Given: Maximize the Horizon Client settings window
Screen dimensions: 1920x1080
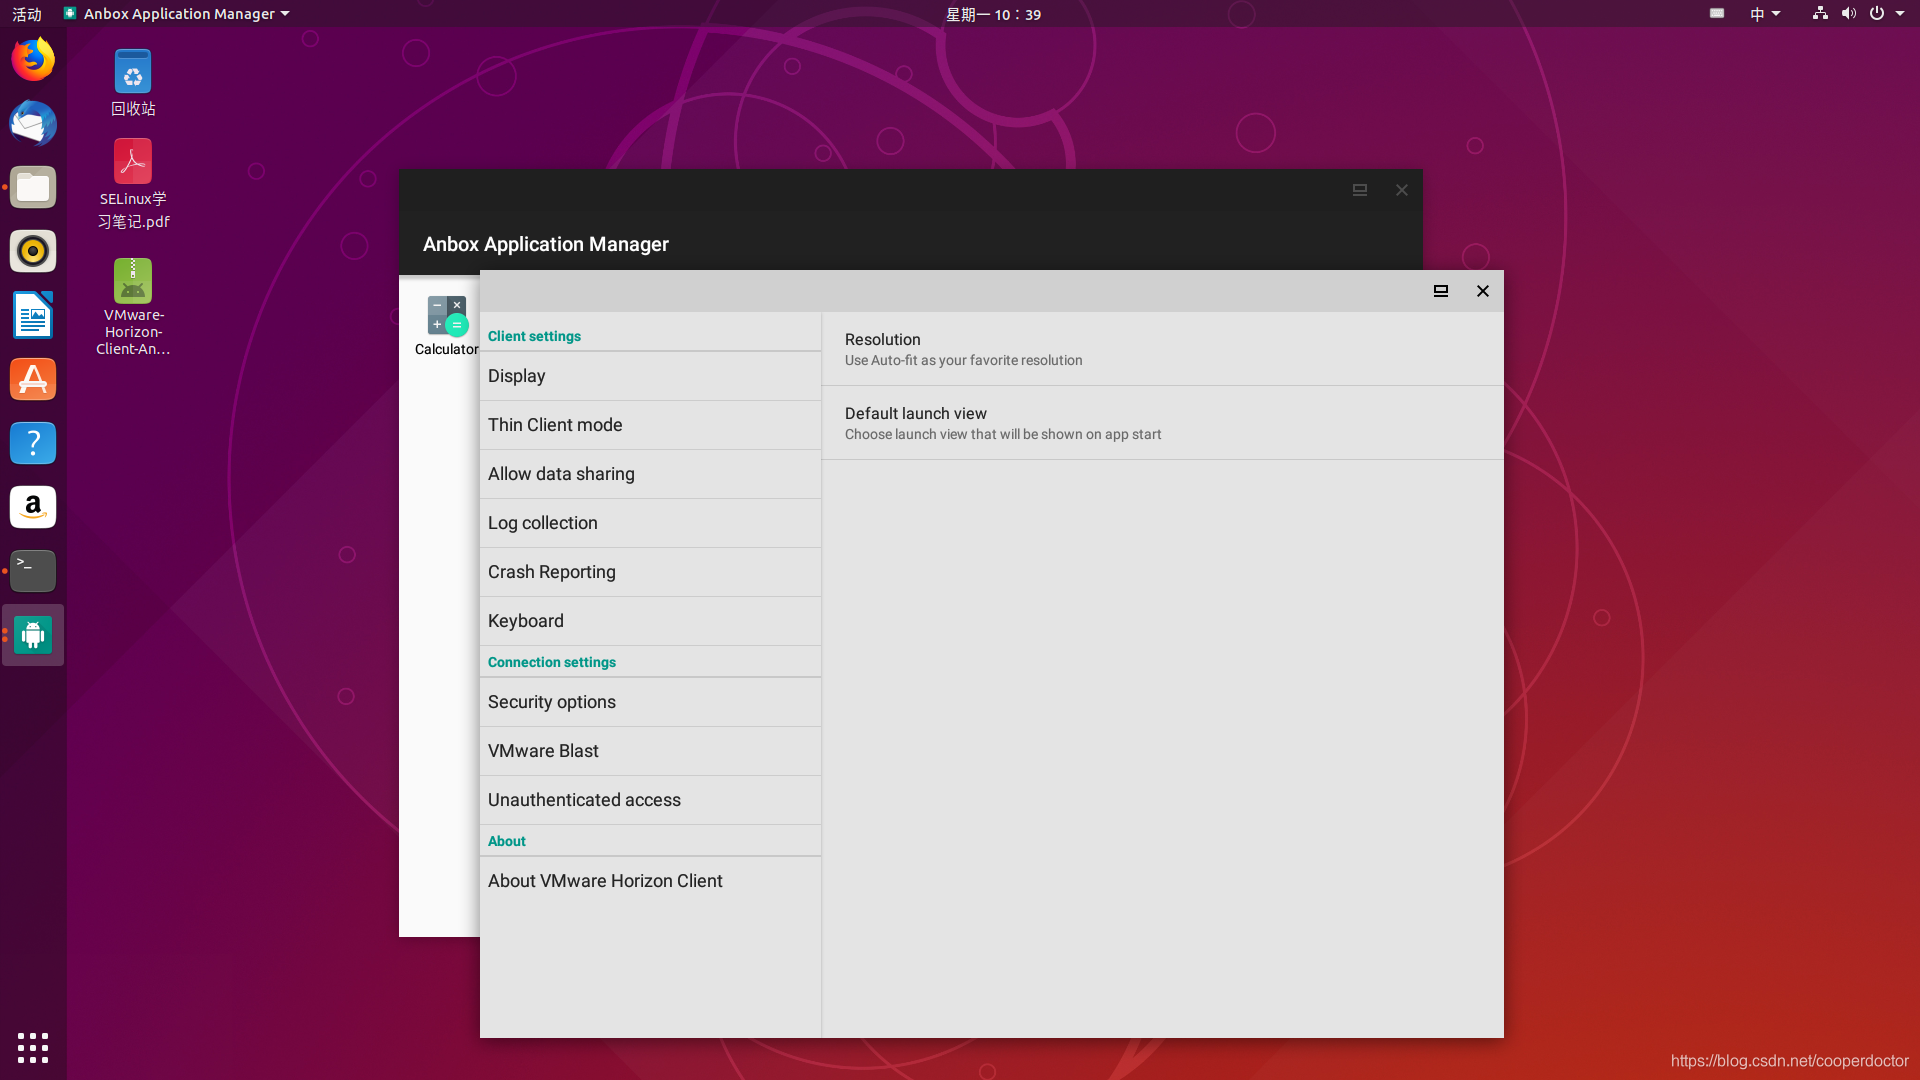Looking at the screenshot, I should [1441, 291].
